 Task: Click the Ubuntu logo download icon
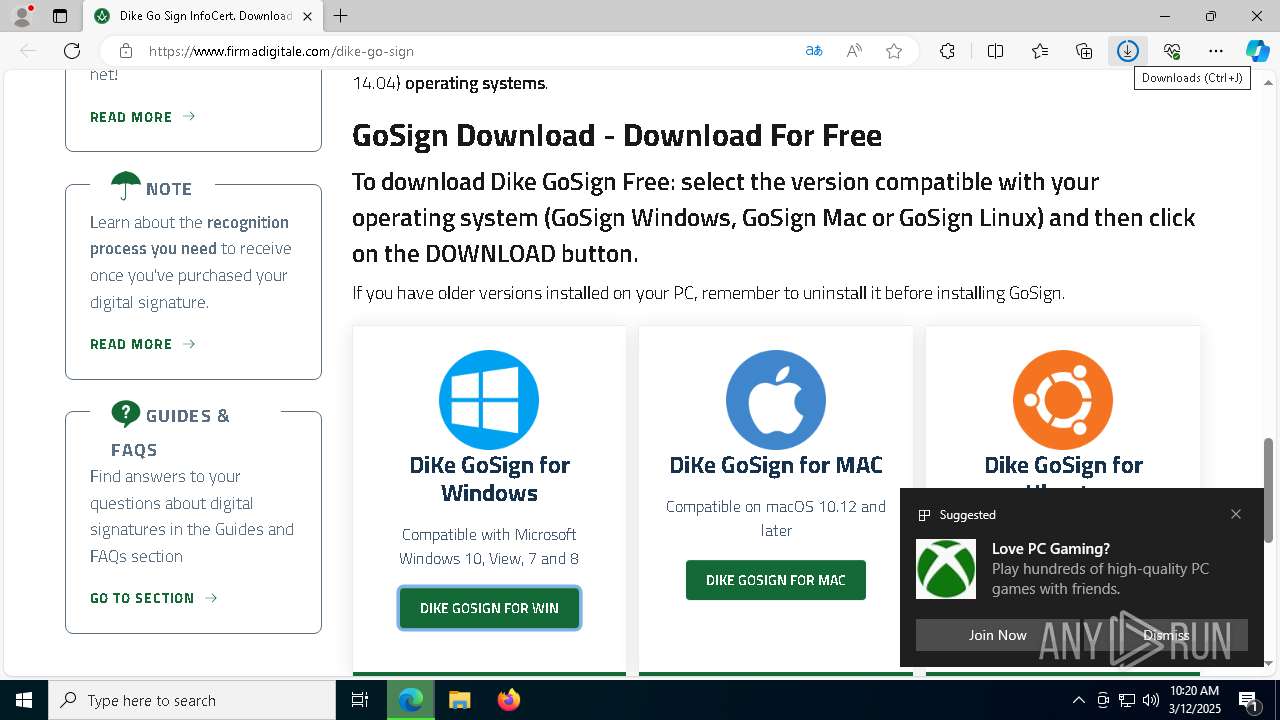(1063, 400)
